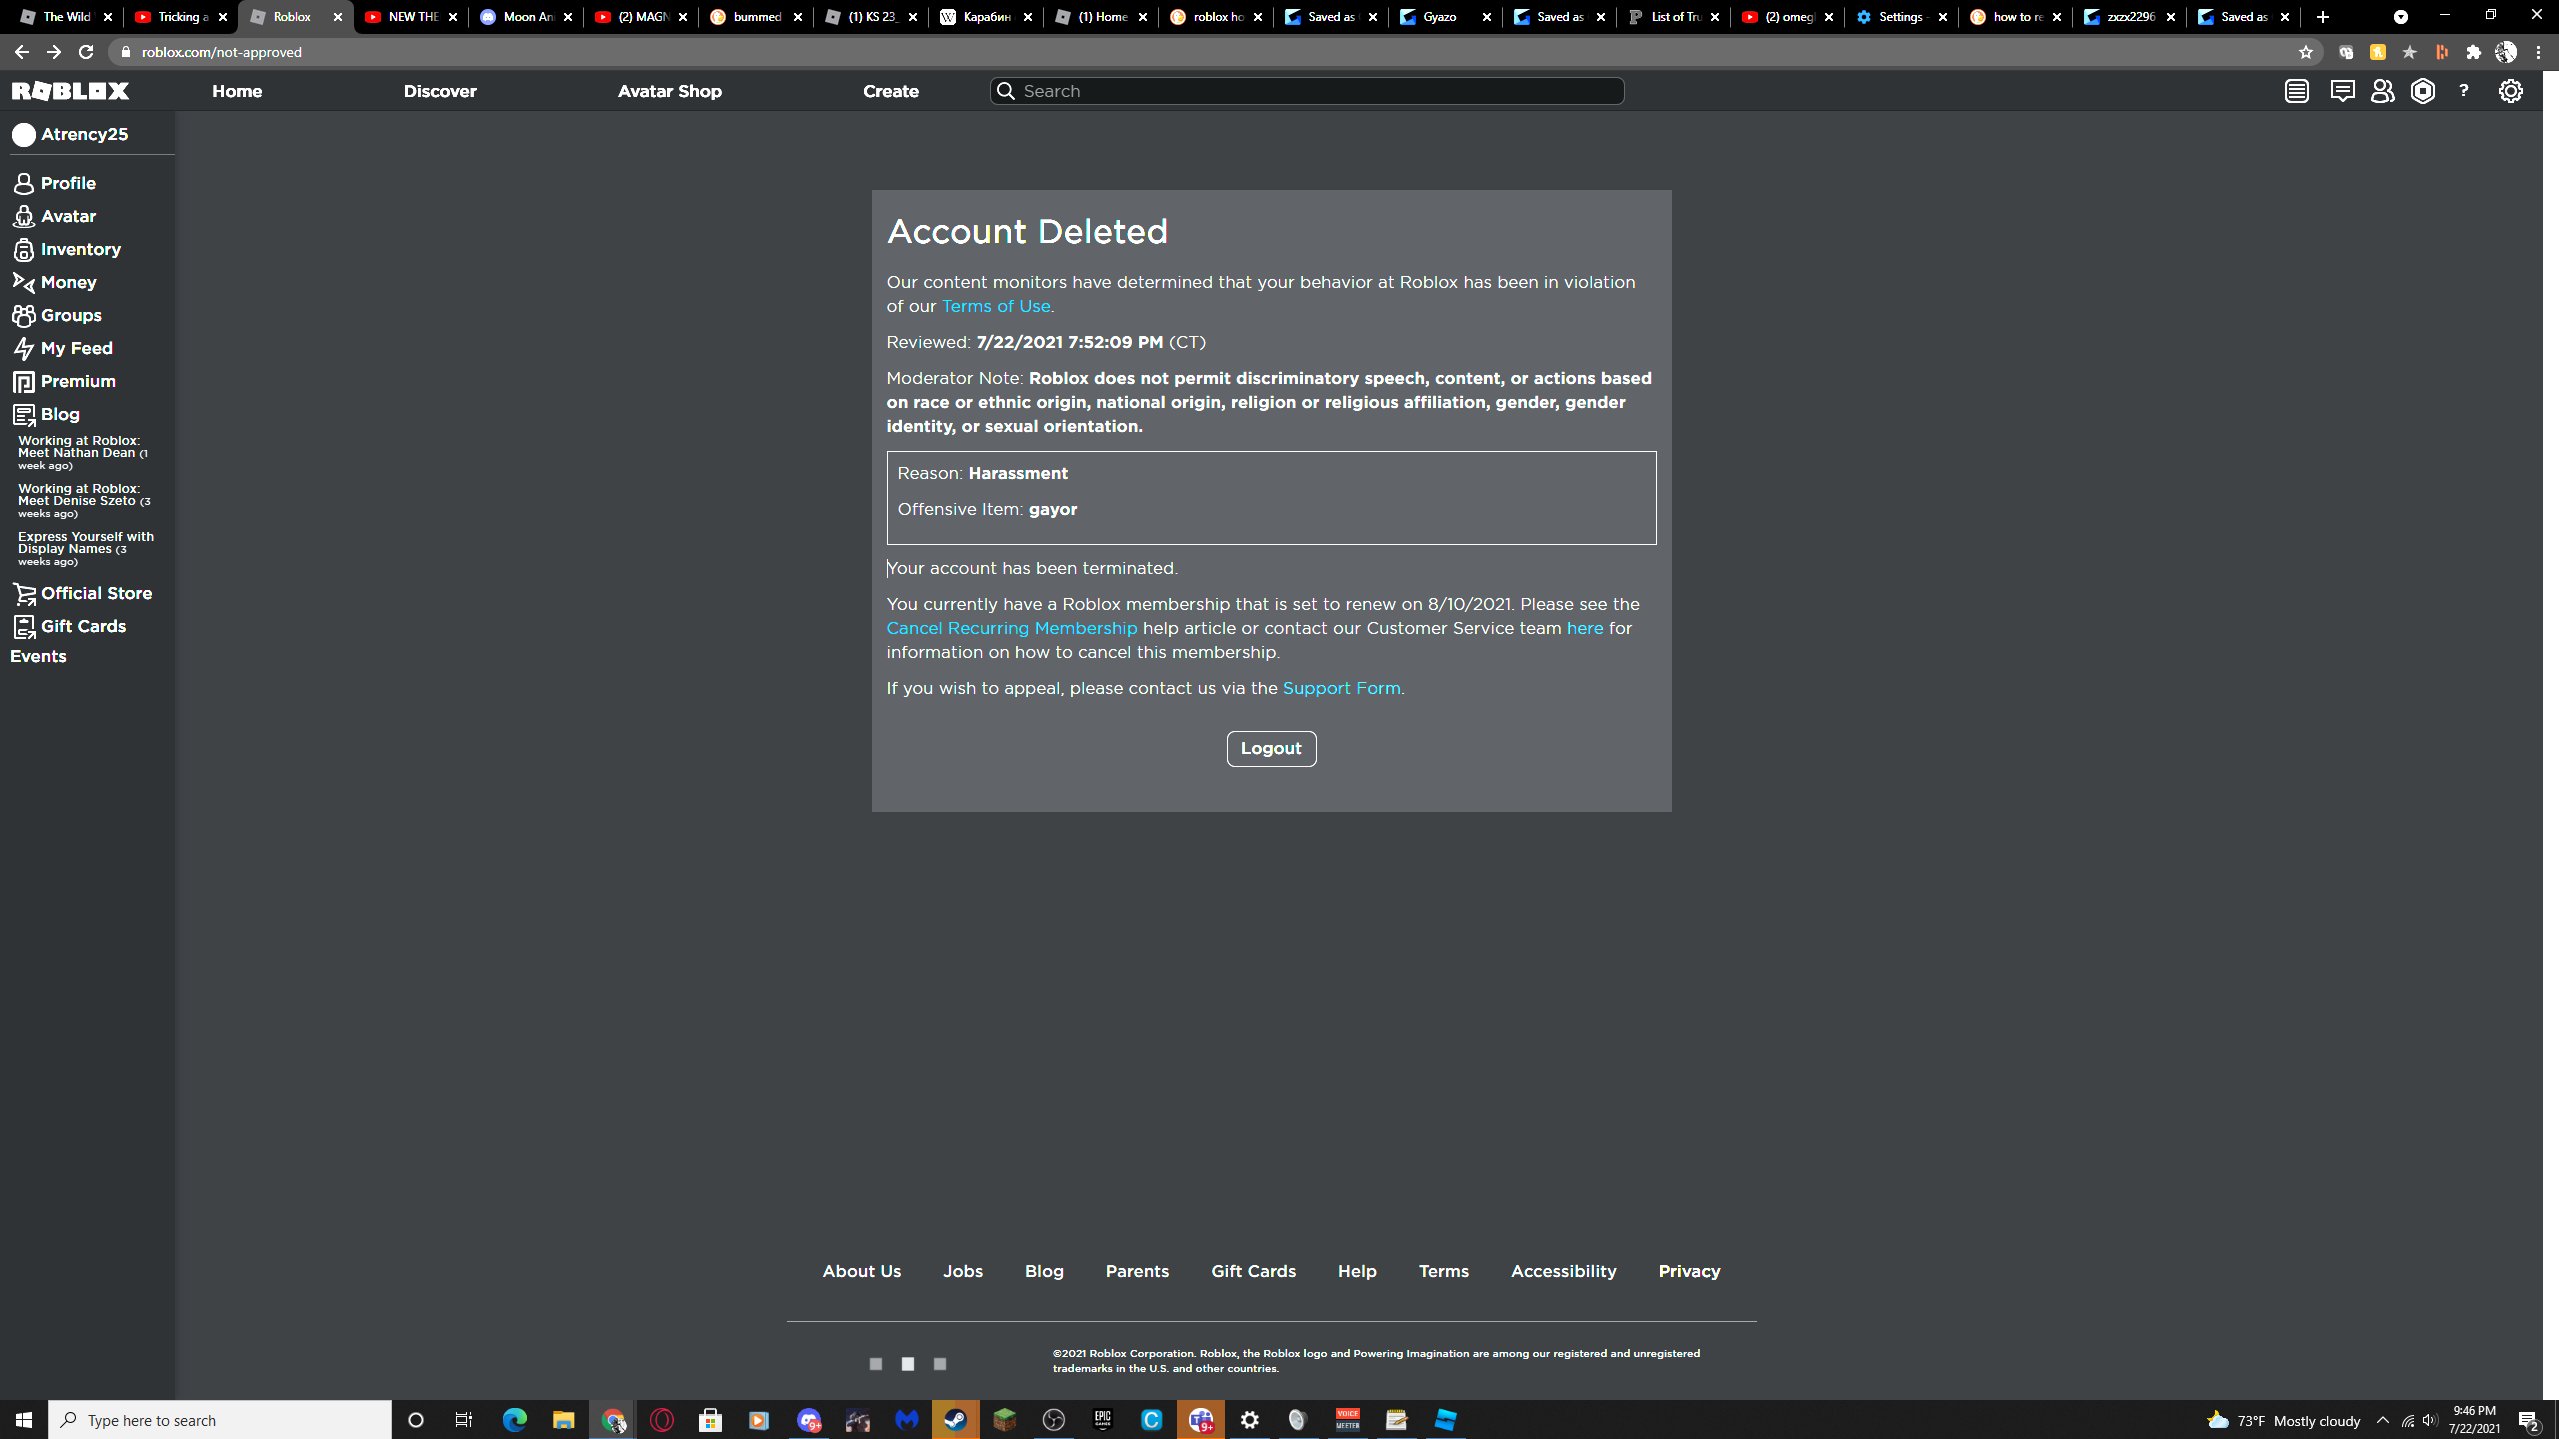Open the Terms of Use link
Viewport: 2559px width, 1439px height.
(x=996, y=307)
